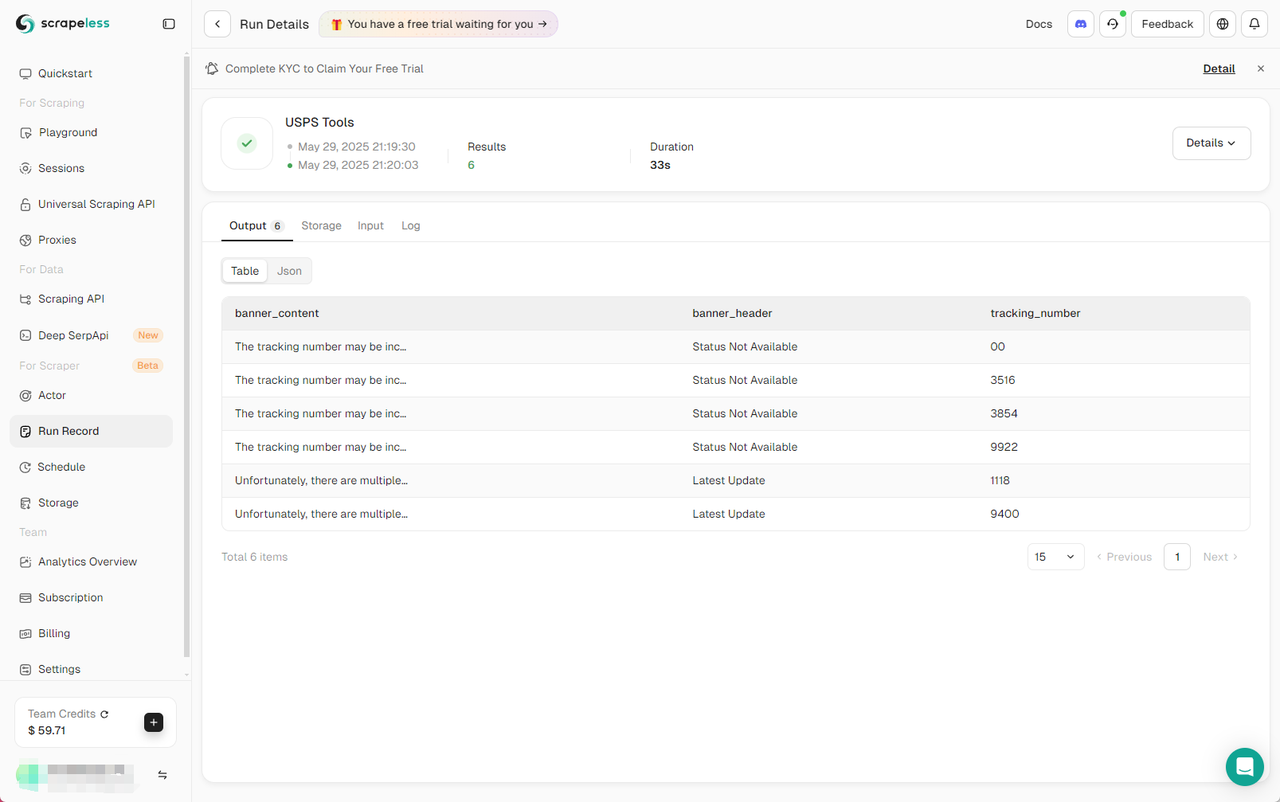The image size is (1280, 802).
Task: Open the notifications bell
Action: click(1255, 24)
